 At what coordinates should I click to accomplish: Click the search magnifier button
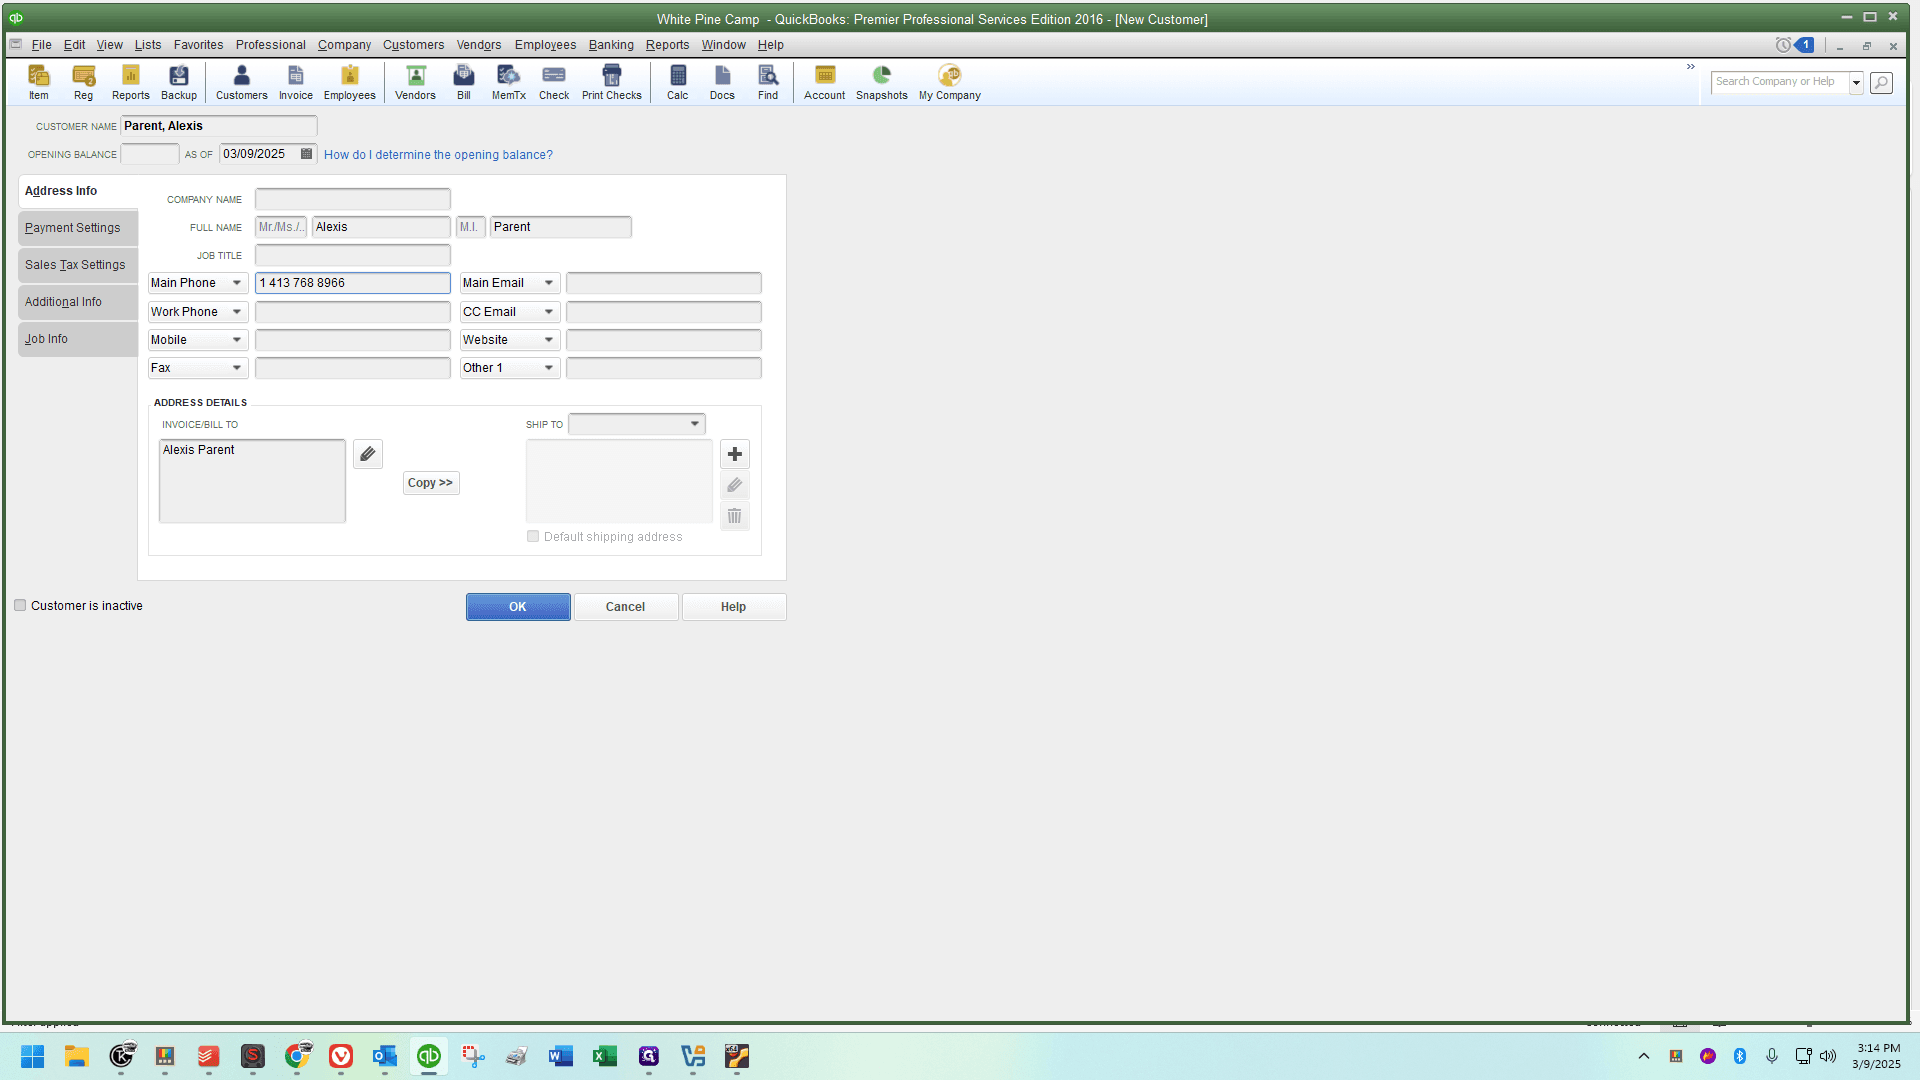(x=1881, y=82)
